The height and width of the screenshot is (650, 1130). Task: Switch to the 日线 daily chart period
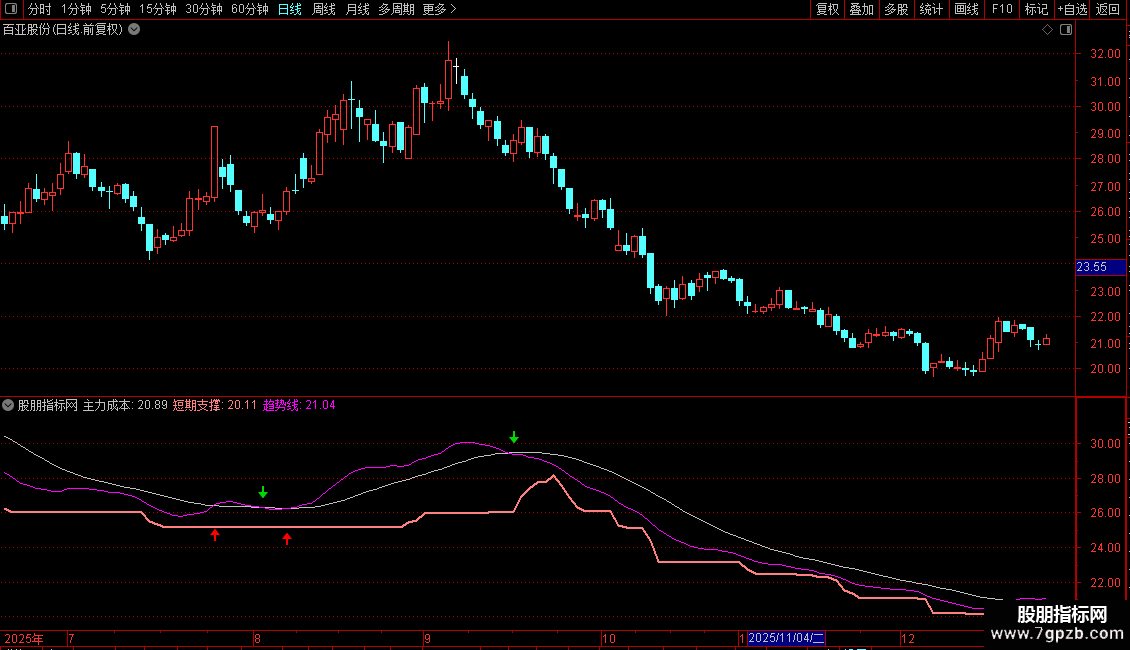tap(290, 9)
